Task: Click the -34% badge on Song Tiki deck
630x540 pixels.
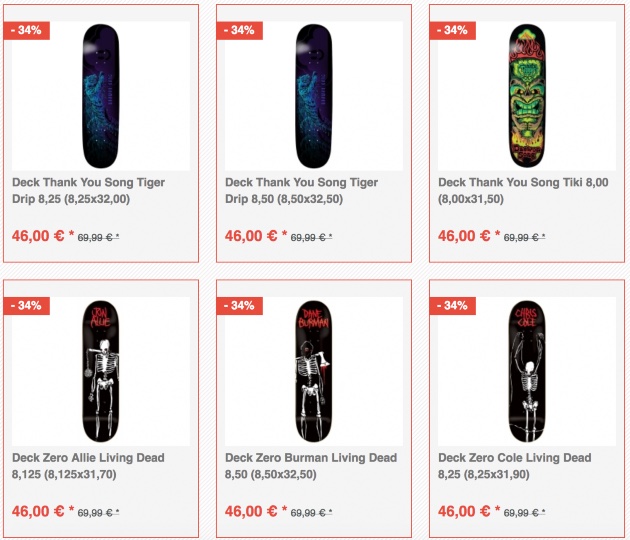Action: 453,30
